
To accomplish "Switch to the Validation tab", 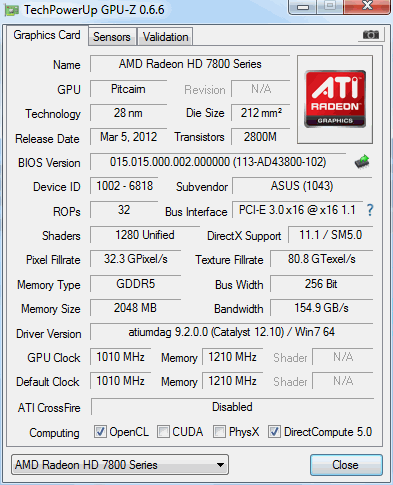I will (x=165, y=37).
